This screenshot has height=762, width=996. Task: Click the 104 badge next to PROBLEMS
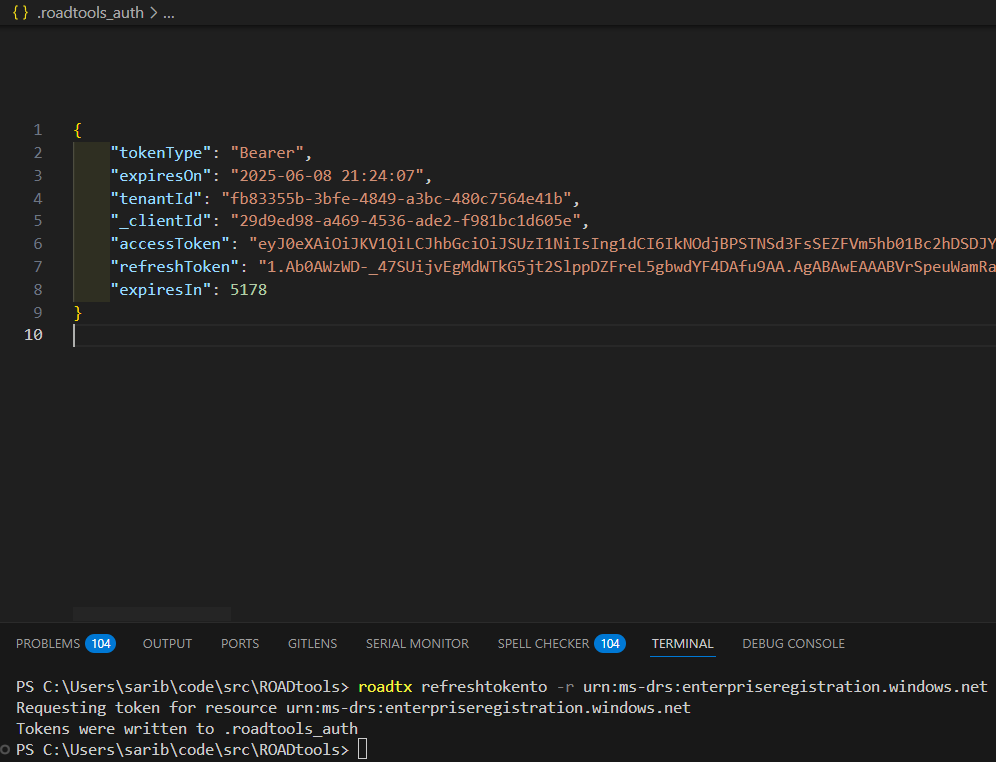click(100, 644)
